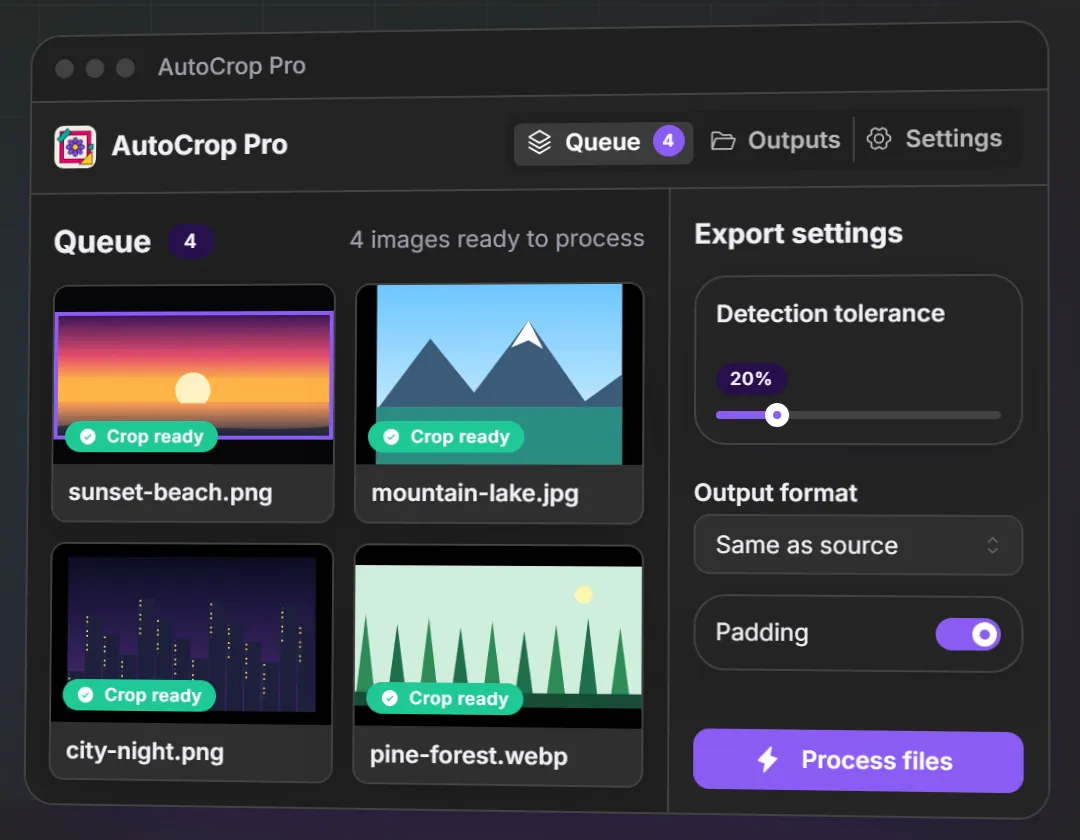Open the Output format dropdown

pos(858,545)
